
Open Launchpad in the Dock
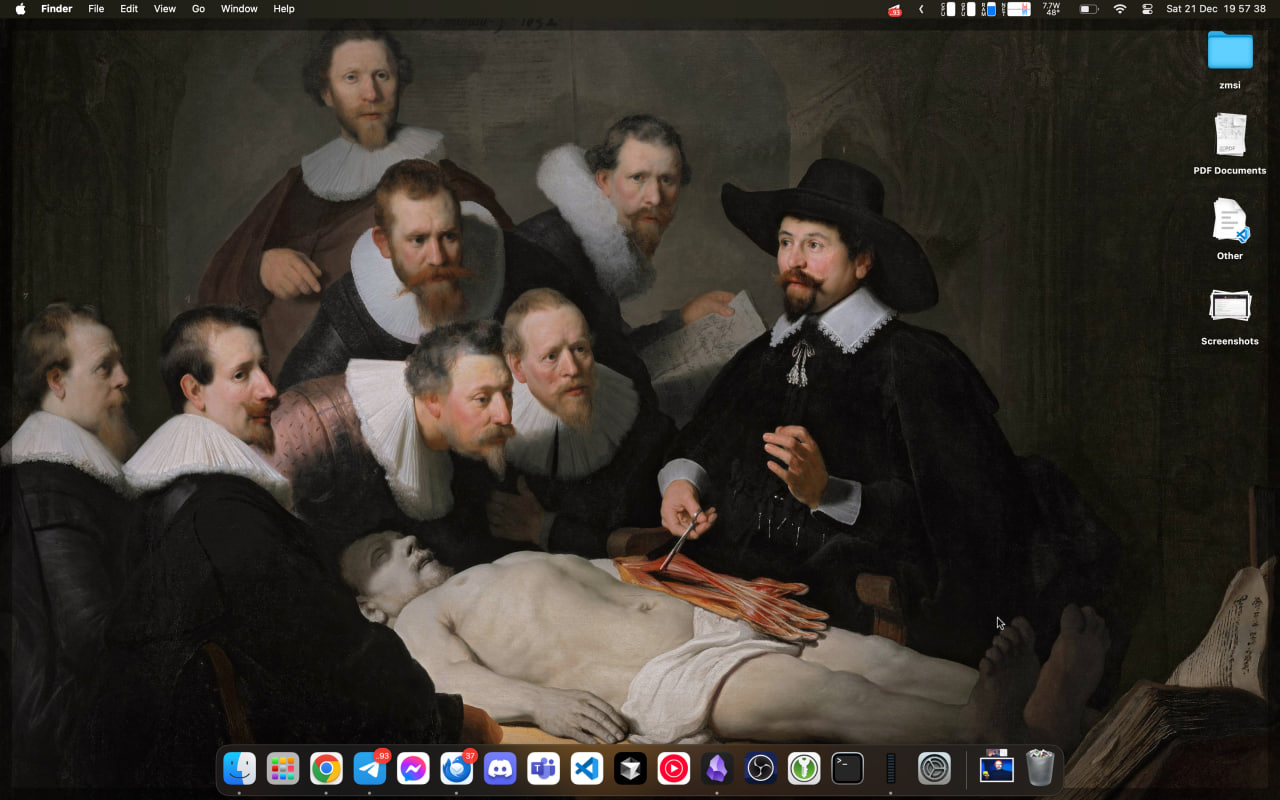coord(283,769)
